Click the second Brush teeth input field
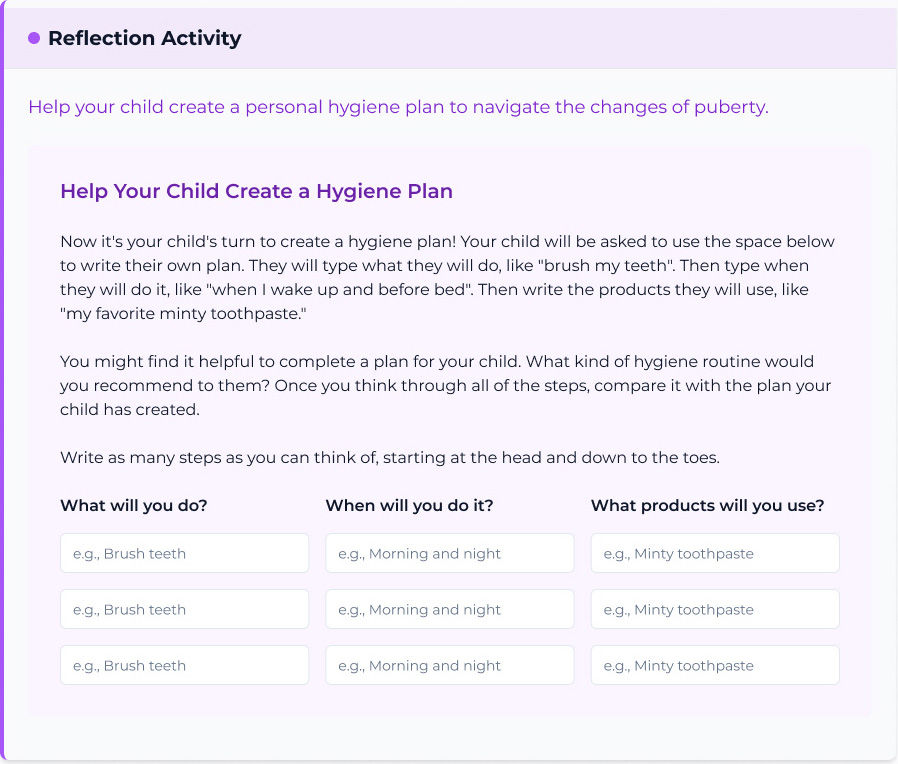The image size is (898, 764). pos(184,609)
